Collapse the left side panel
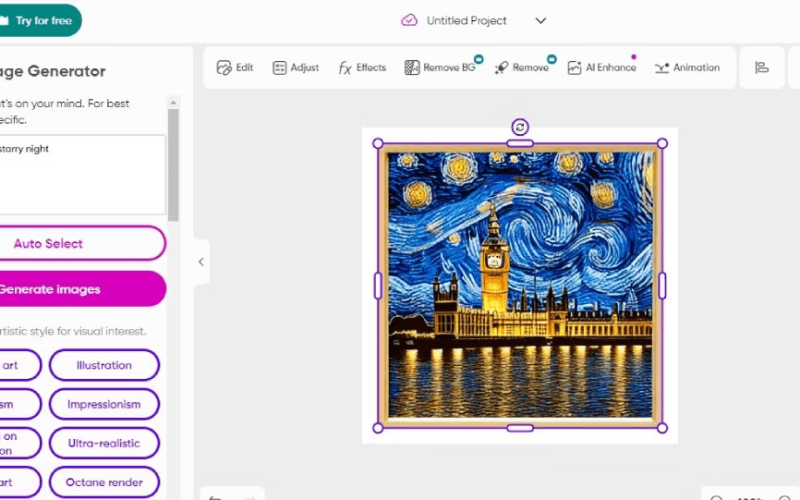 (x=201, y=262)
